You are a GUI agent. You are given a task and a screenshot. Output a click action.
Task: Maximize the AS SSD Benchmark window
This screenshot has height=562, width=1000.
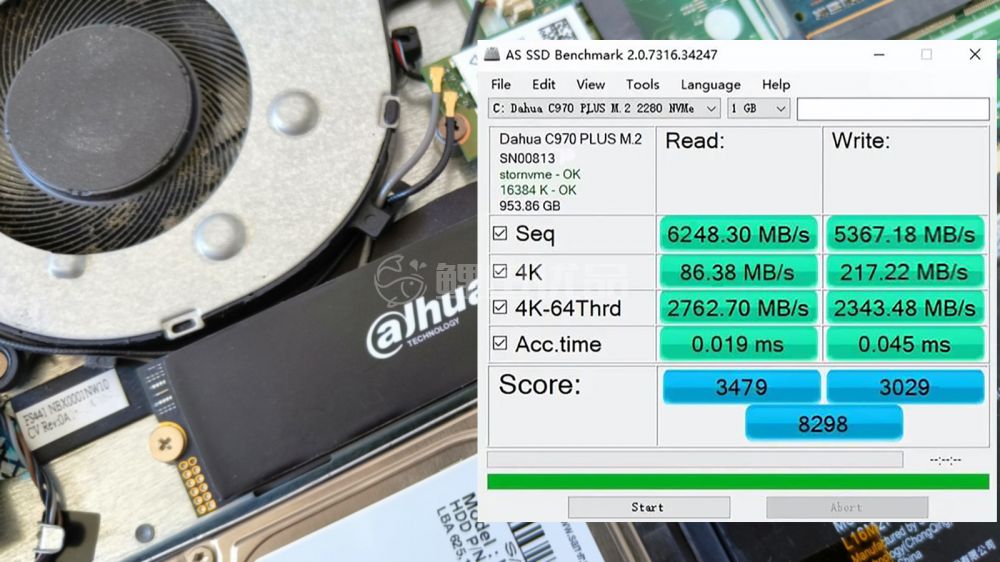[x=926, y=55]
